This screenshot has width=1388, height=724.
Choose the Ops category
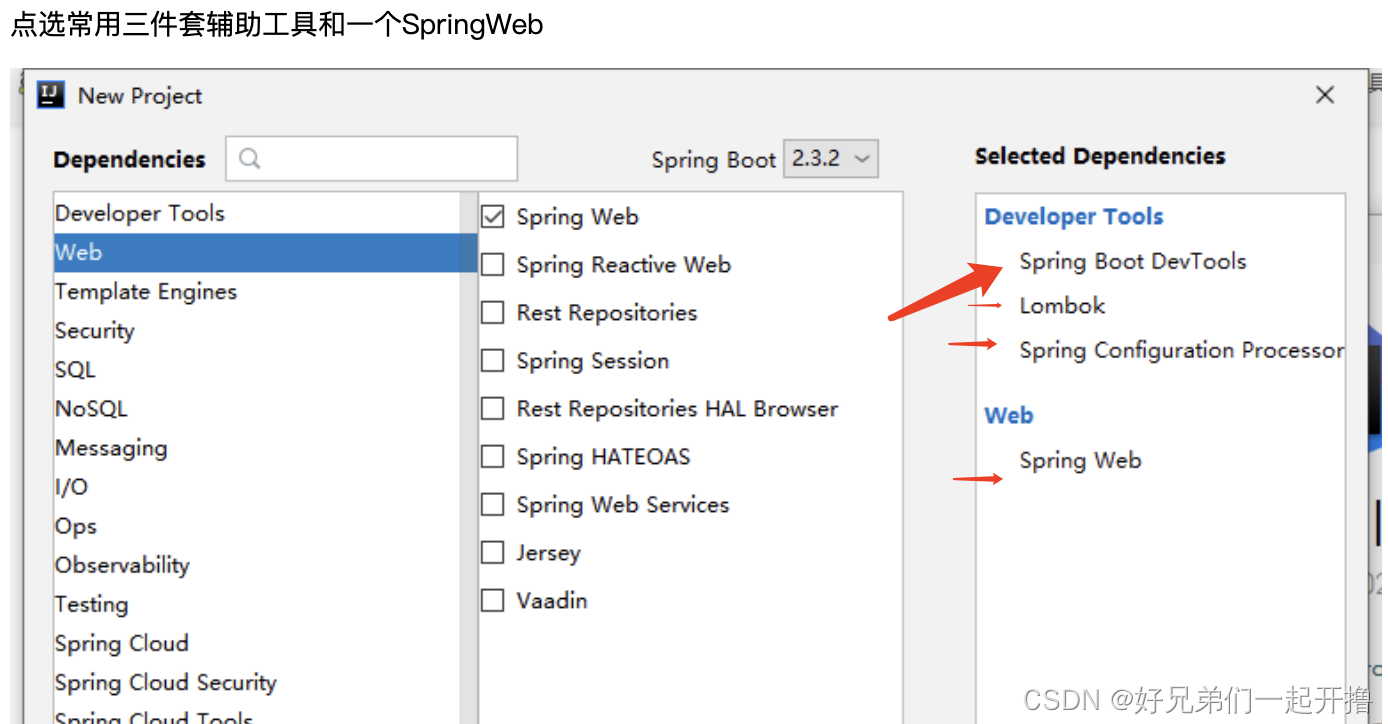[257, 525]
